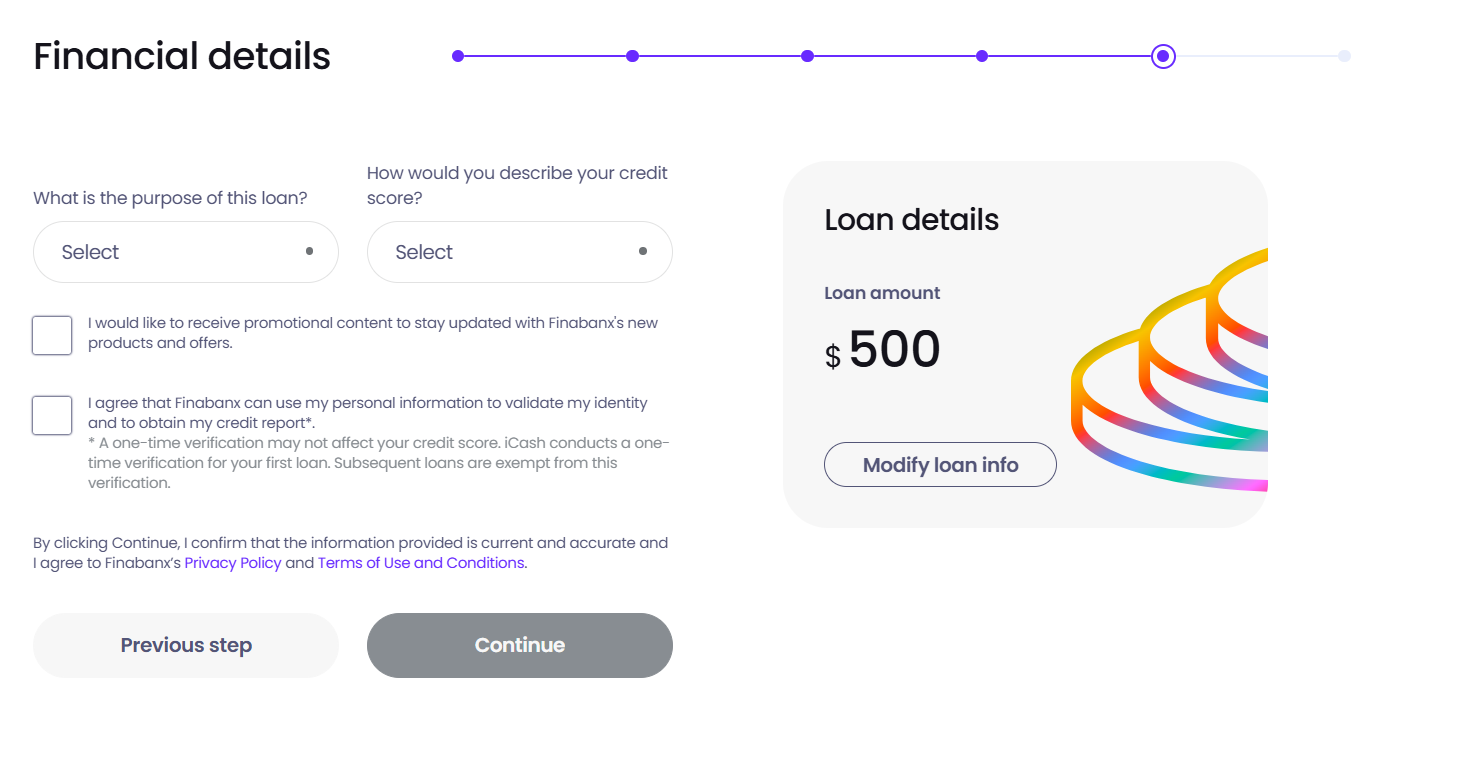Click the dot indicator in loan purpose field
This screenshot has height=769, width=1479.
(x=309, y=251)
